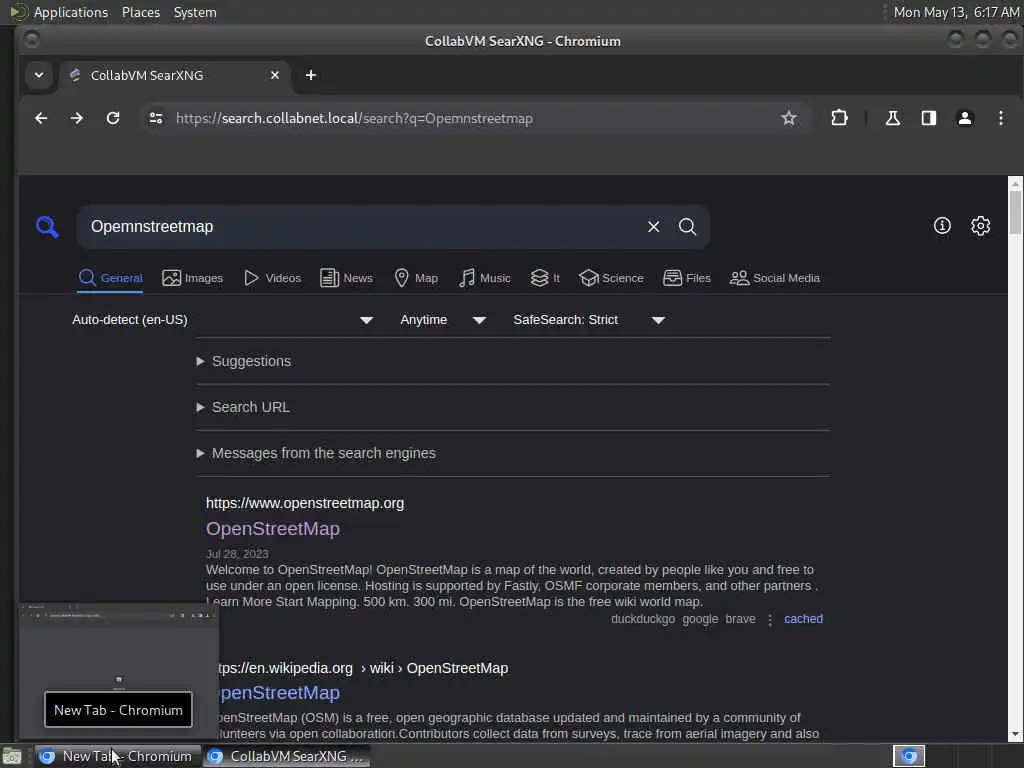Bookmark this page with the star icon

coord(789,118)
